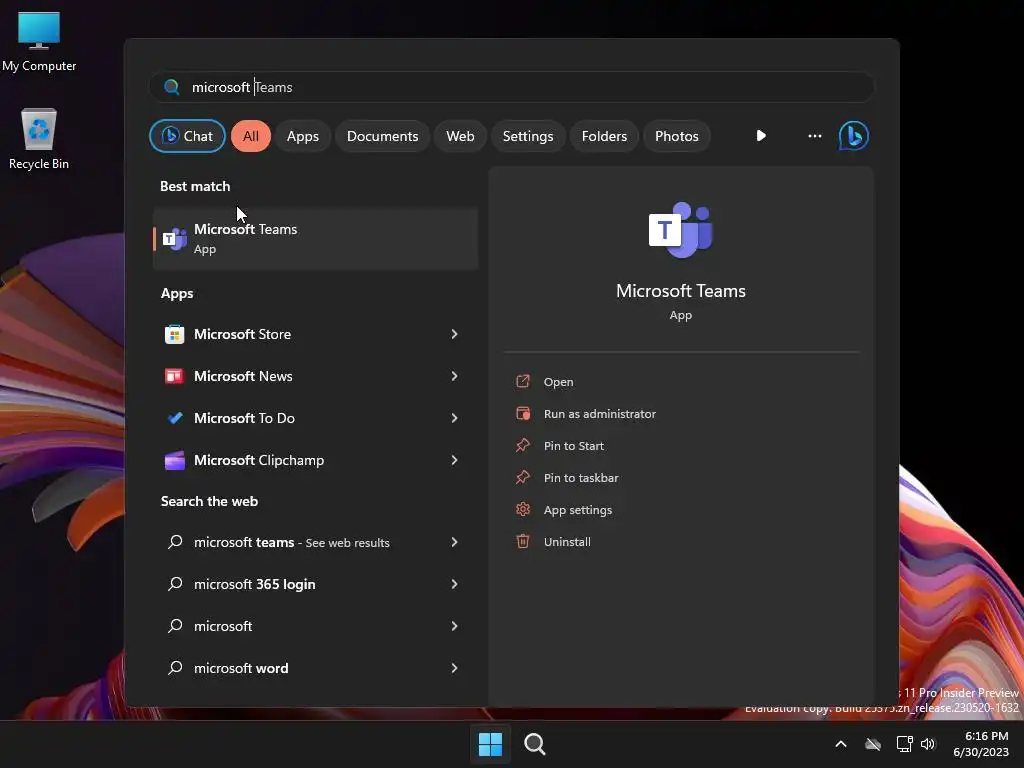Click the Windows Start button
The width and height of the screenshot is (1024, 768).
pos(490,744)
